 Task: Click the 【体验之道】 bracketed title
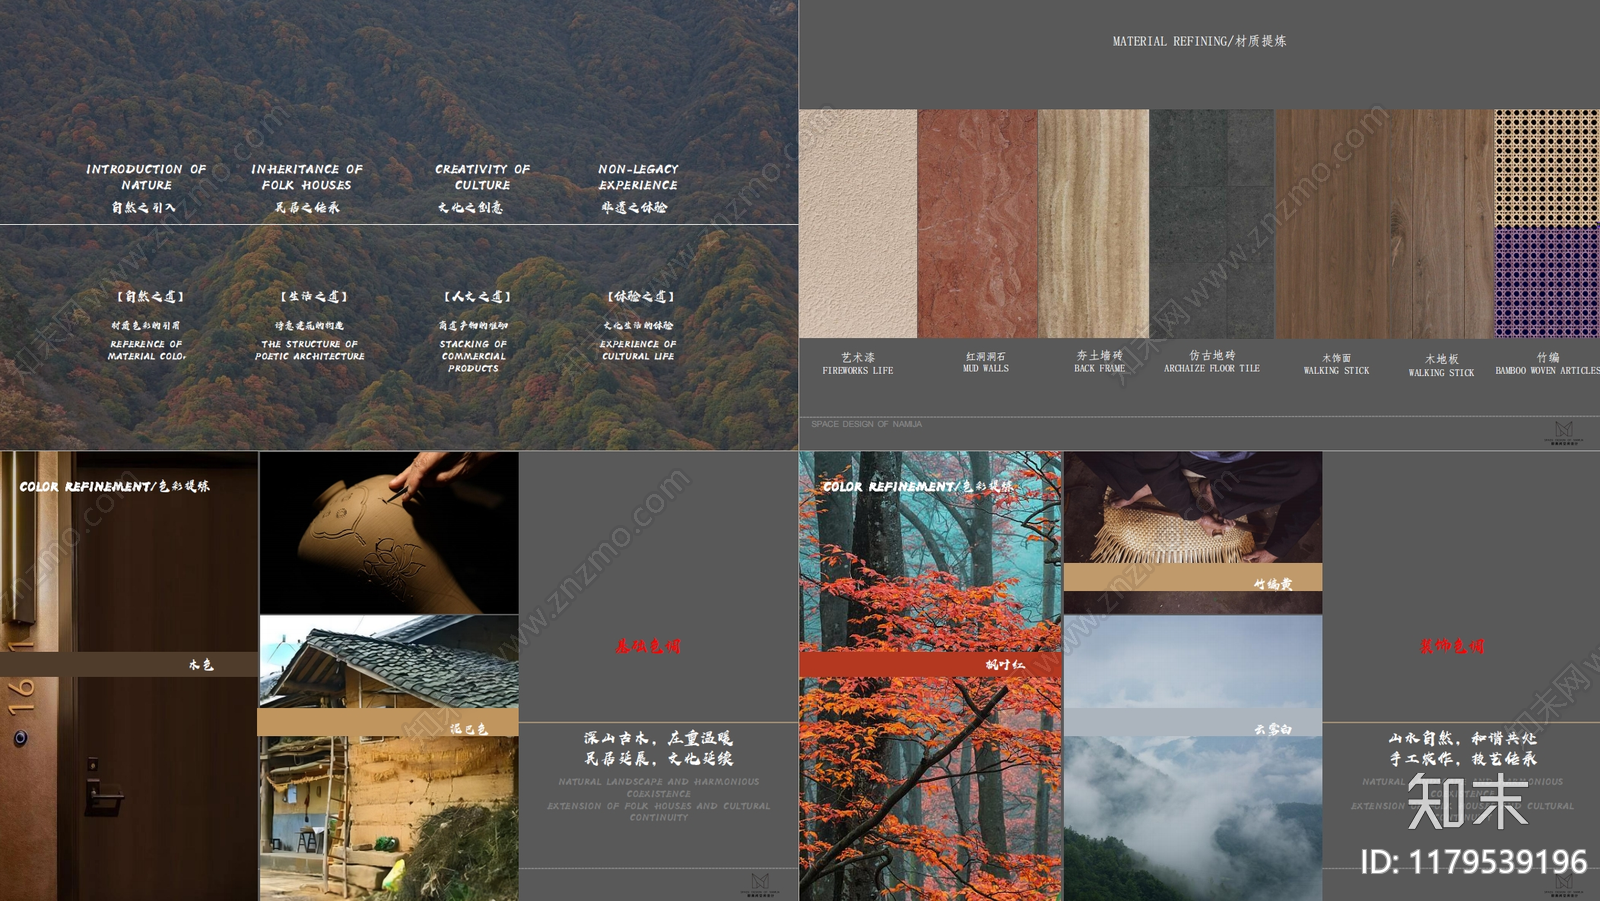click(641, 296)
